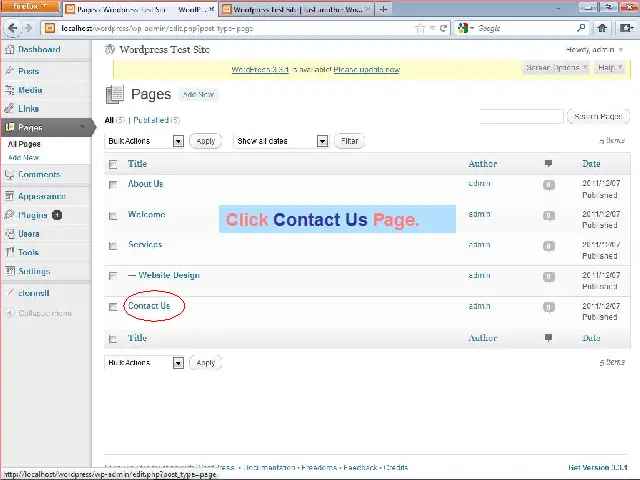Screen dimensions: 640x480
Task: Click the Media icon in sidebar
Action: click(x=9, y=90)
